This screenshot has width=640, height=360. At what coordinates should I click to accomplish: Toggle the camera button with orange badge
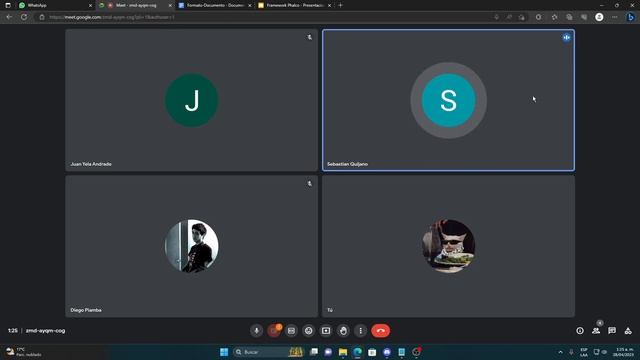pos(274,331)
